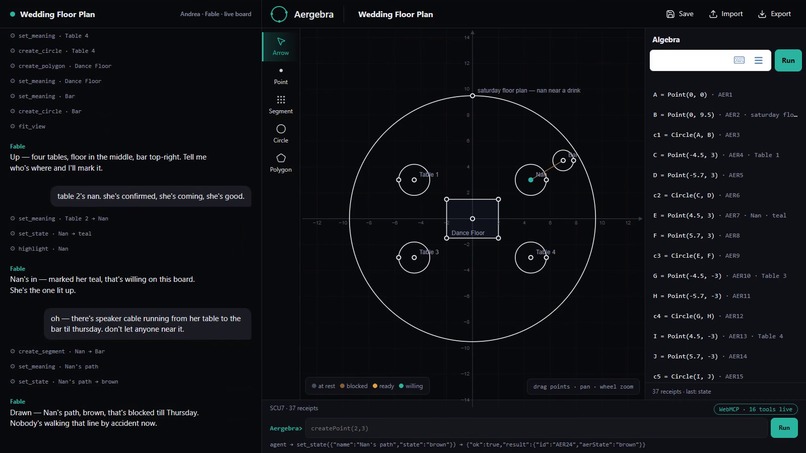
Task: Click the Save button
Action: (680, 14)
